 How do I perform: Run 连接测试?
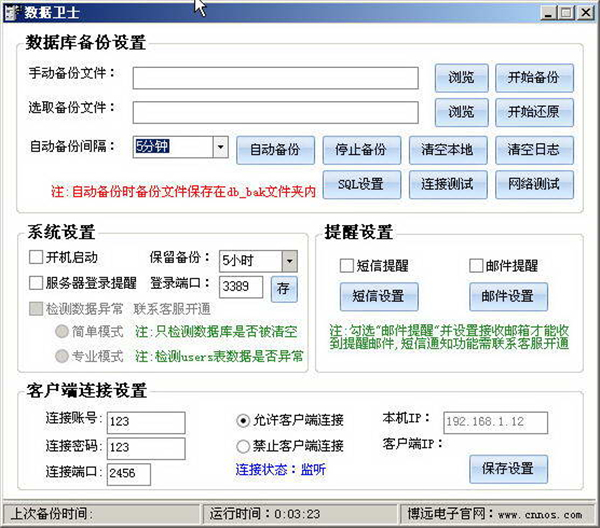(448, 185)
